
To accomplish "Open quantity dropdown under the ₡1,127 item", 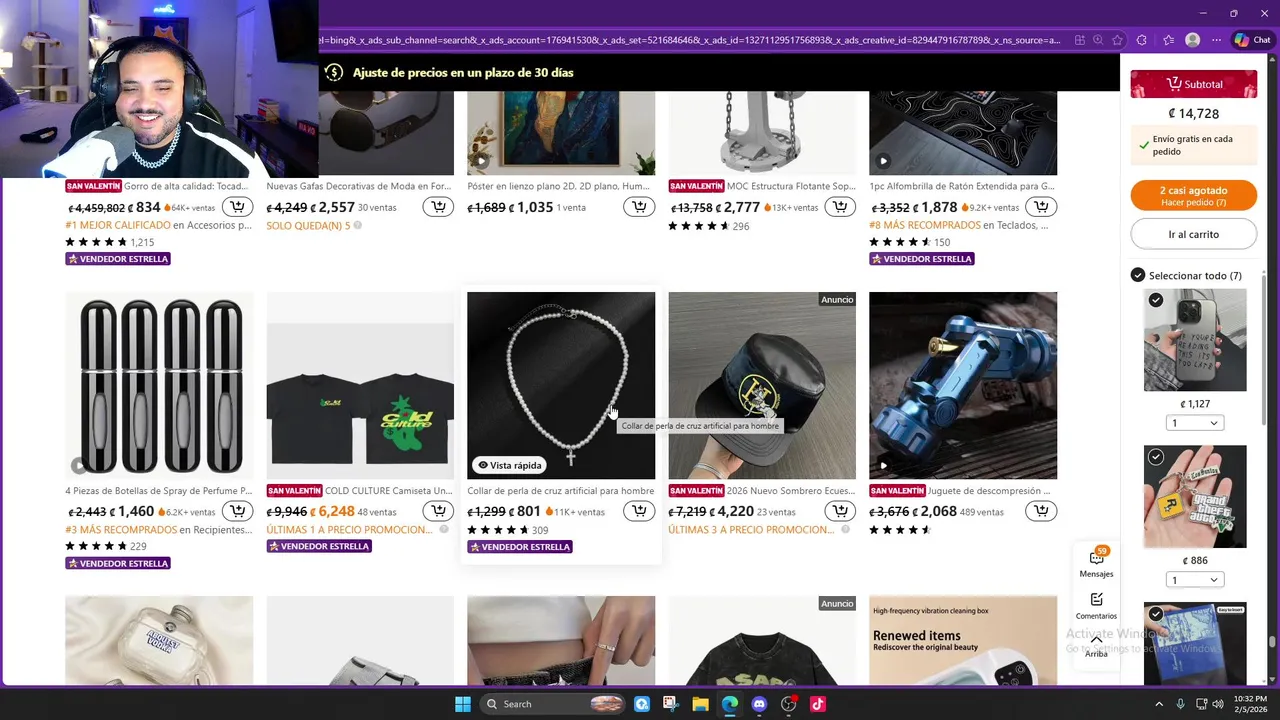I will 1195,423.
